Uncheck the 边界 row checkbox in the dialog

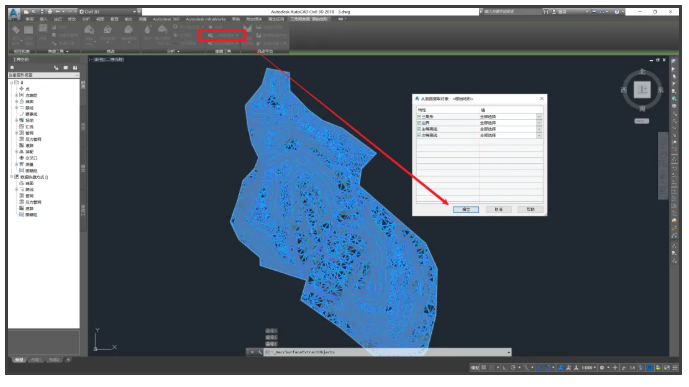tap(419, 123)
